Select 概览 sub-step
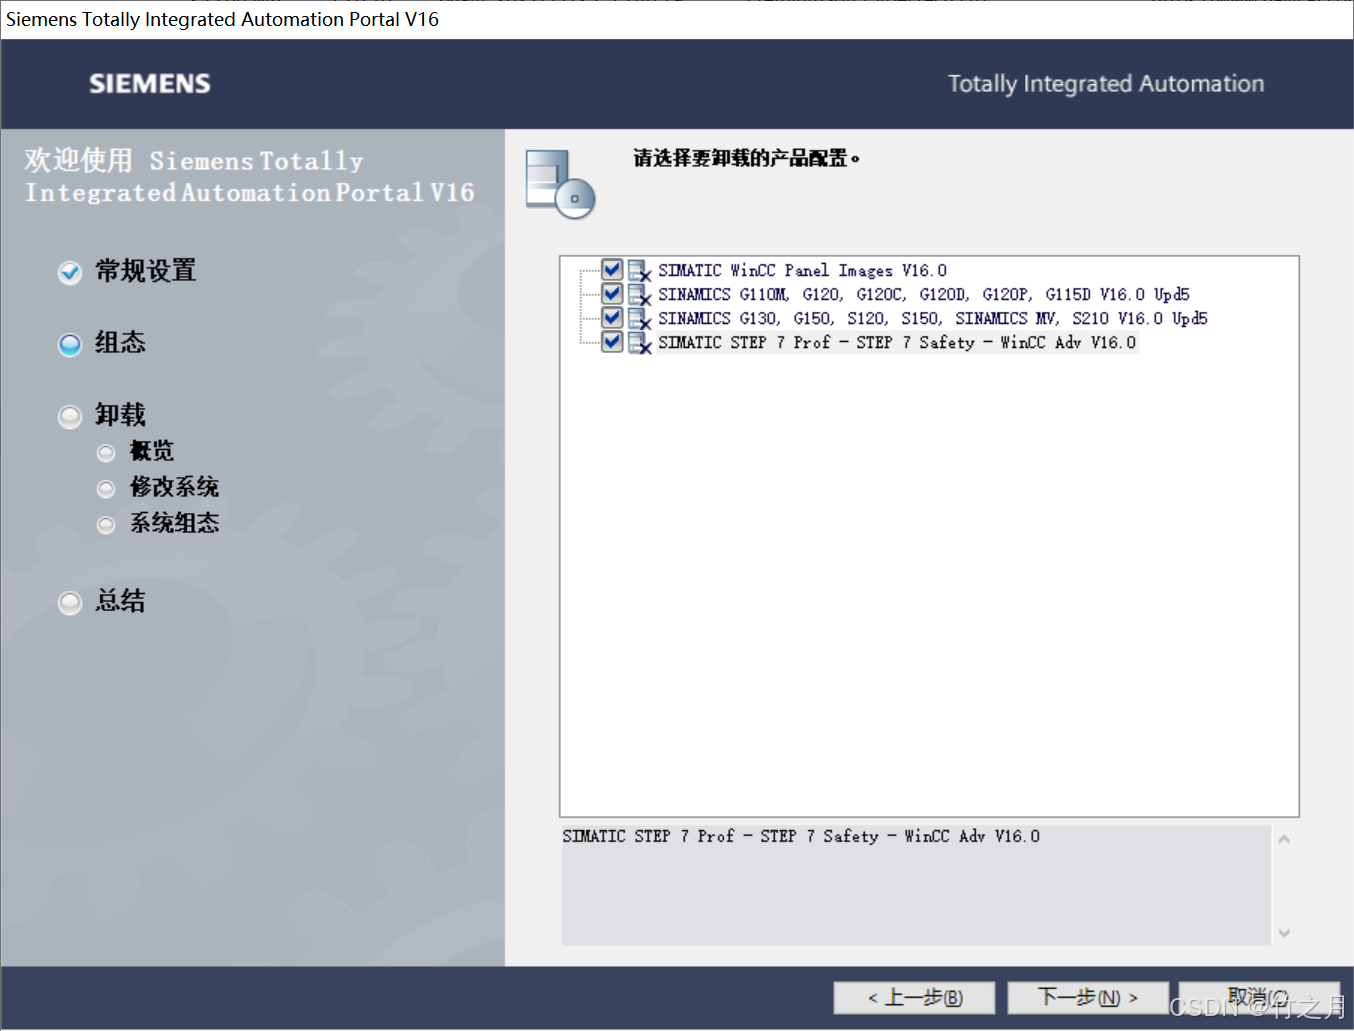1354x1031 pixels. coord(136,451)
